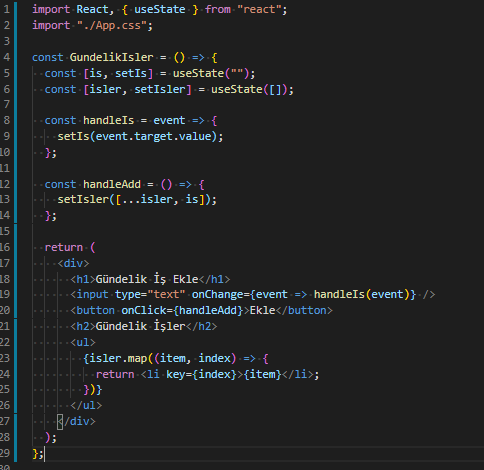
Task: Click the "...isler" spread expression on line 13
Action: (147, 199)
